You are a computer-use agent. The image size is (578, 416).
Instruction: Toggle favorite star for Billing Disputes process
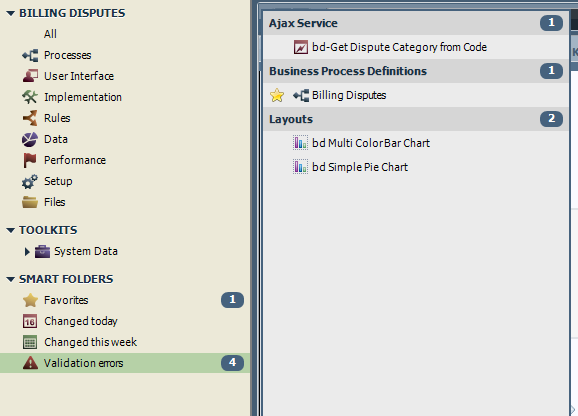coord(277,95)
